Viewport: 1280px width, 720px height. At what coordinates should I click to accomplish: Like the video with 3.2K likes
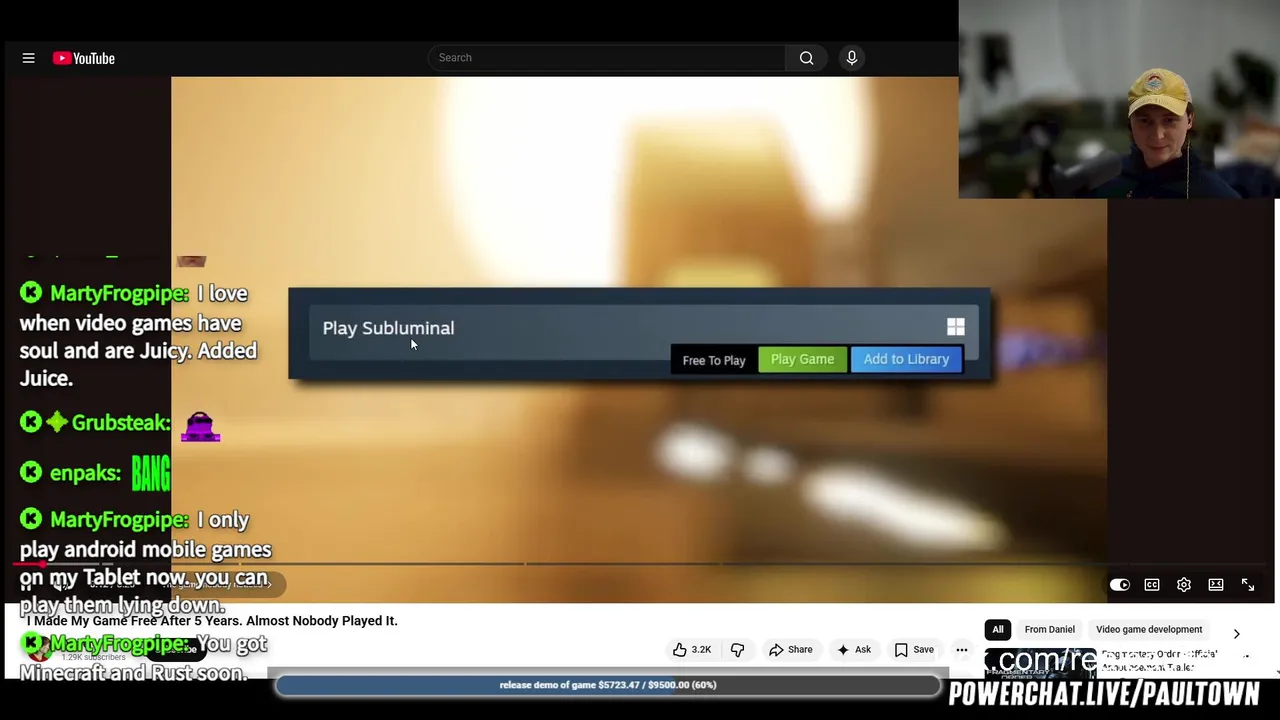coord(692,650)
